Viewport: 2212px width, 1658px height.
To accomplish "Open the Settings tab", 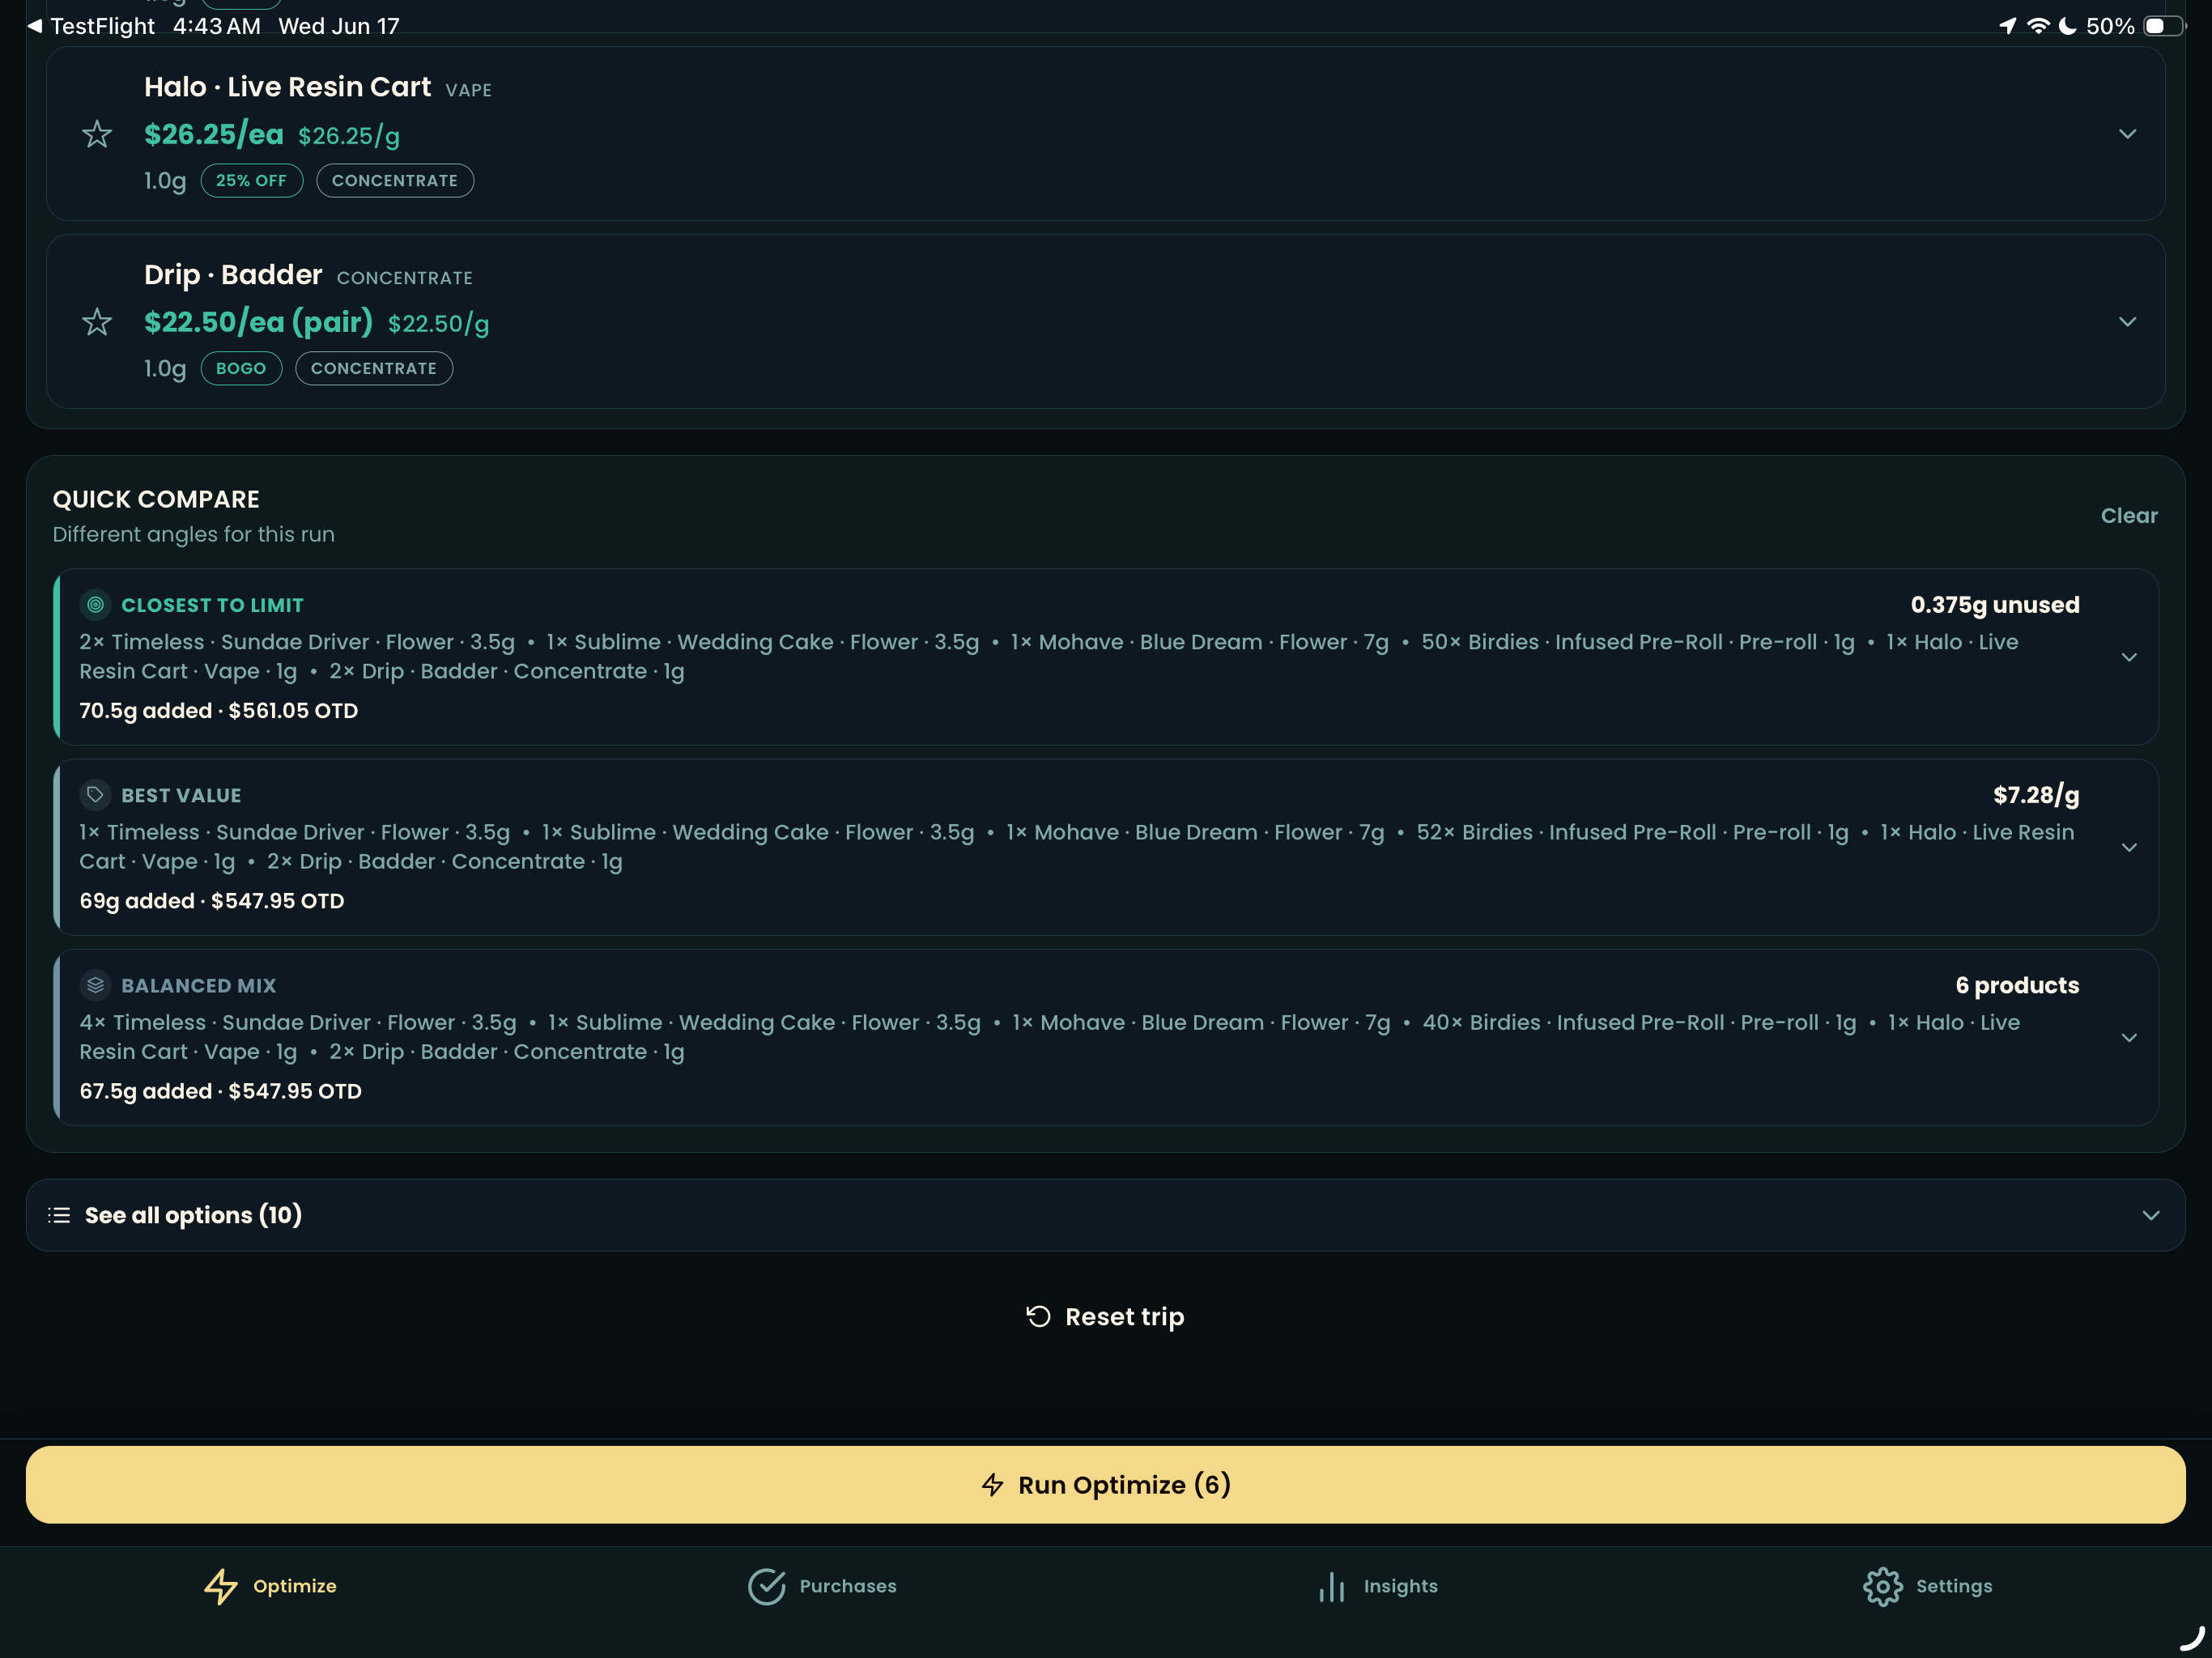I will pyautogui.click(x=1928, y=1587).
